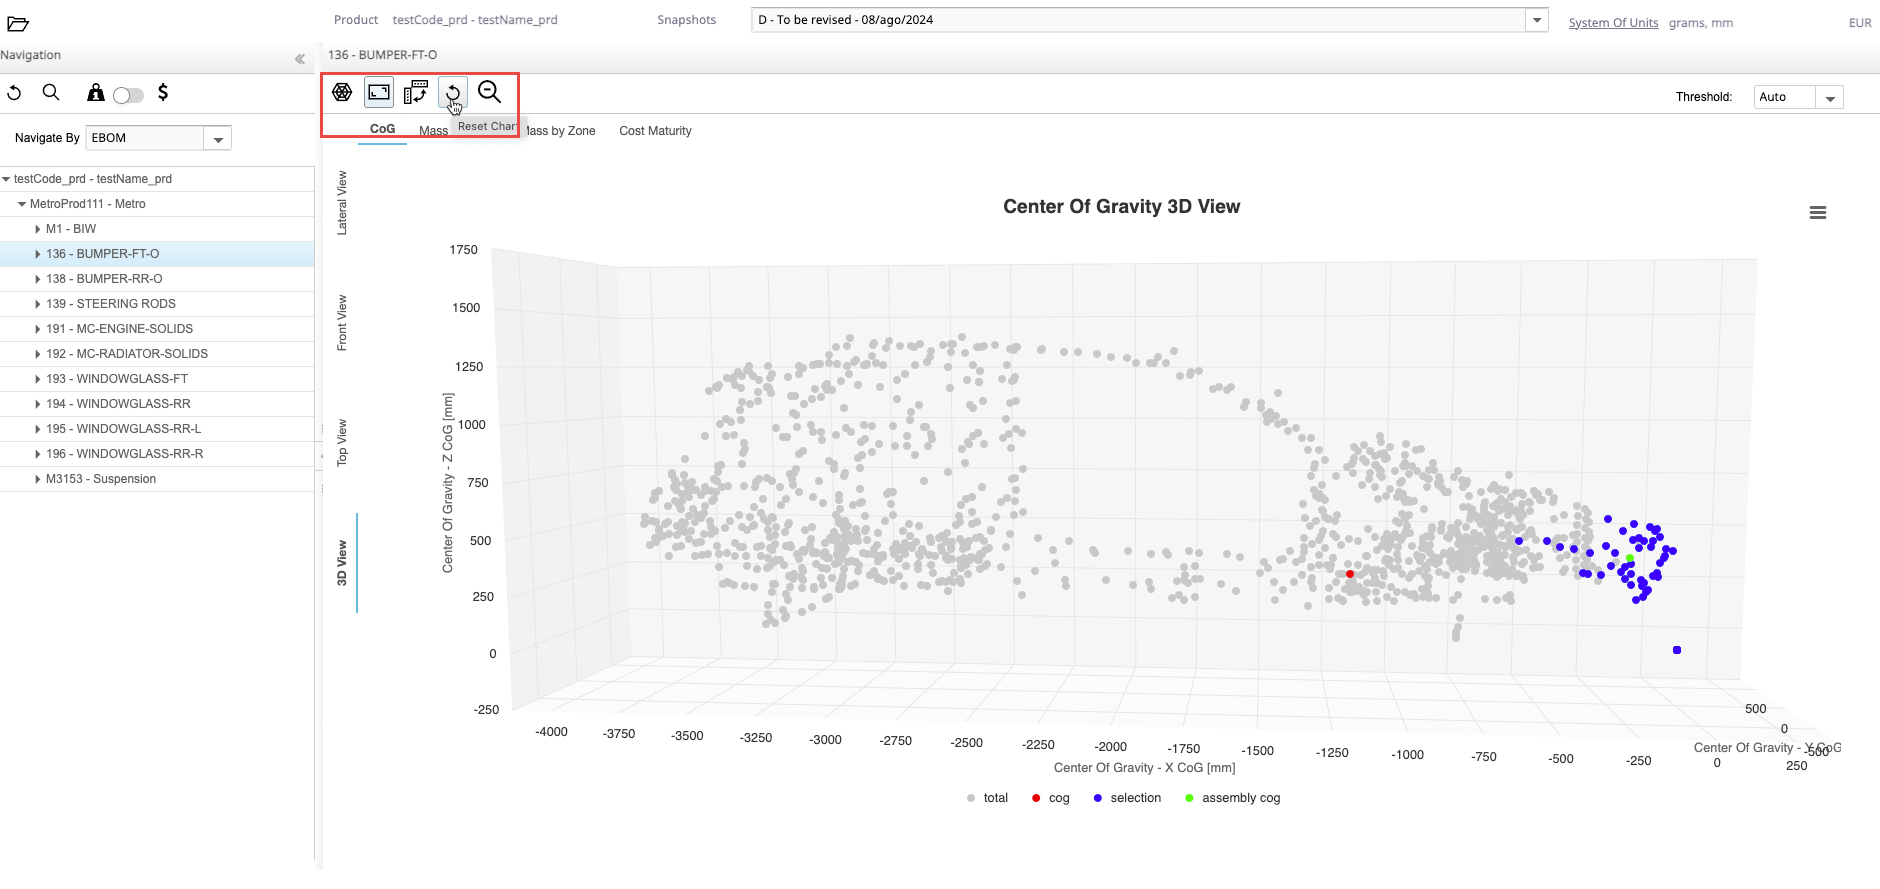Open the Navigate By EBOM dropdown

pos(218,139)
